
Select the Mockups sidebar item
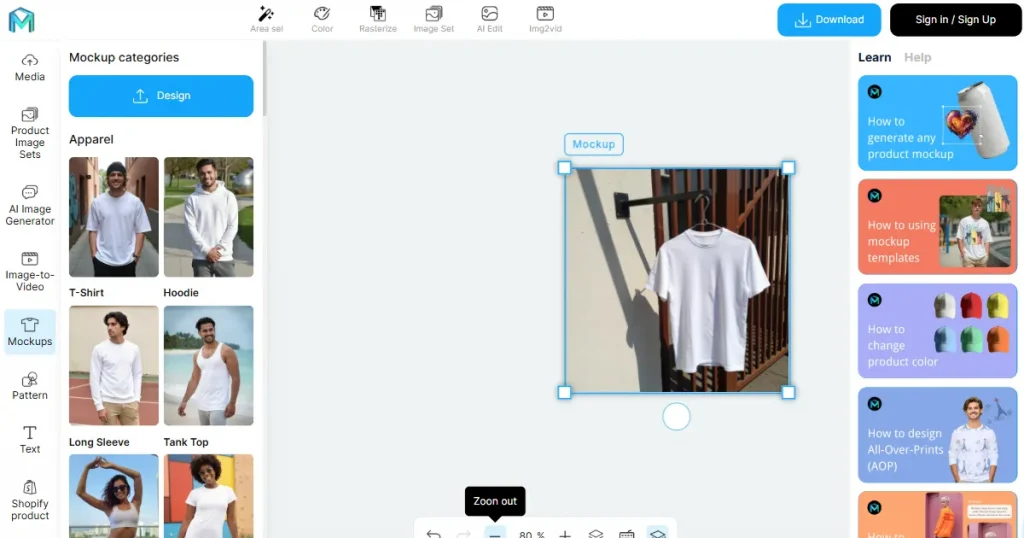[x=30, y=332]
